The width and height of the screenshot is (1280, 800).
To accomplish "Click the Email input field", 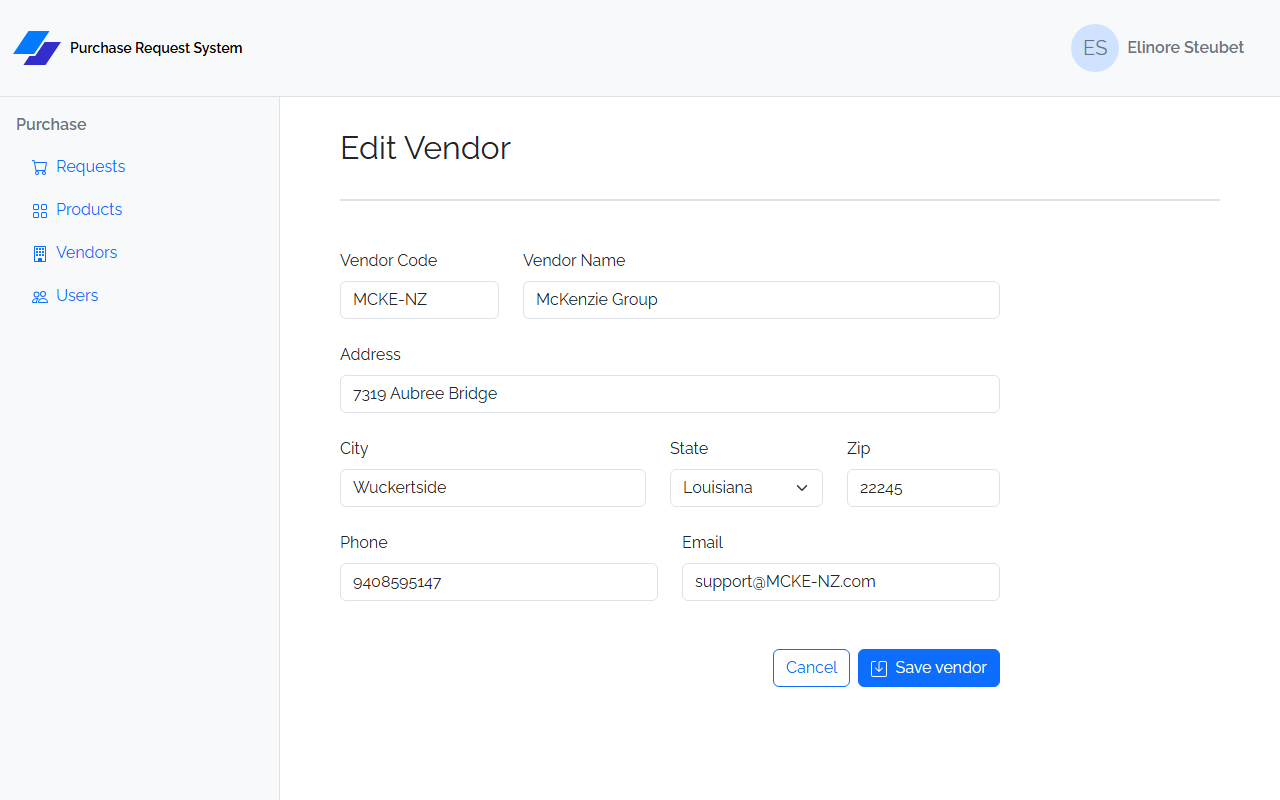I will pos(841,582).
